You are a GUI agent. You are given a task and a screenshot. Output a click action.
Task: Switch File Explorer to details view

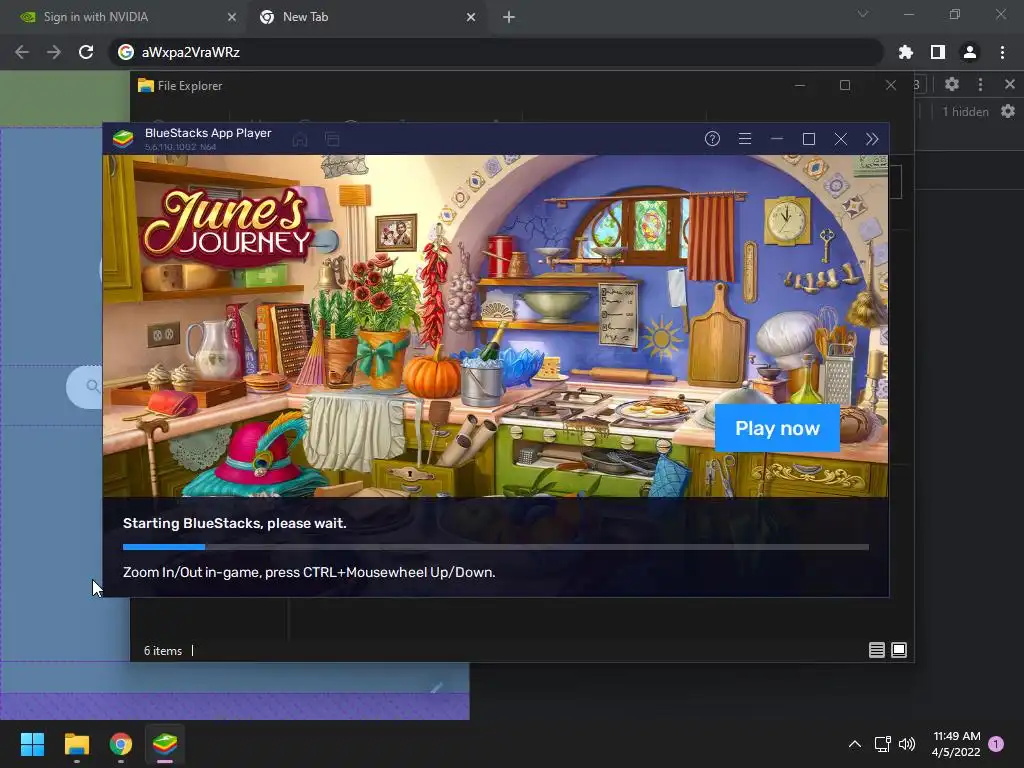point(876,650)
